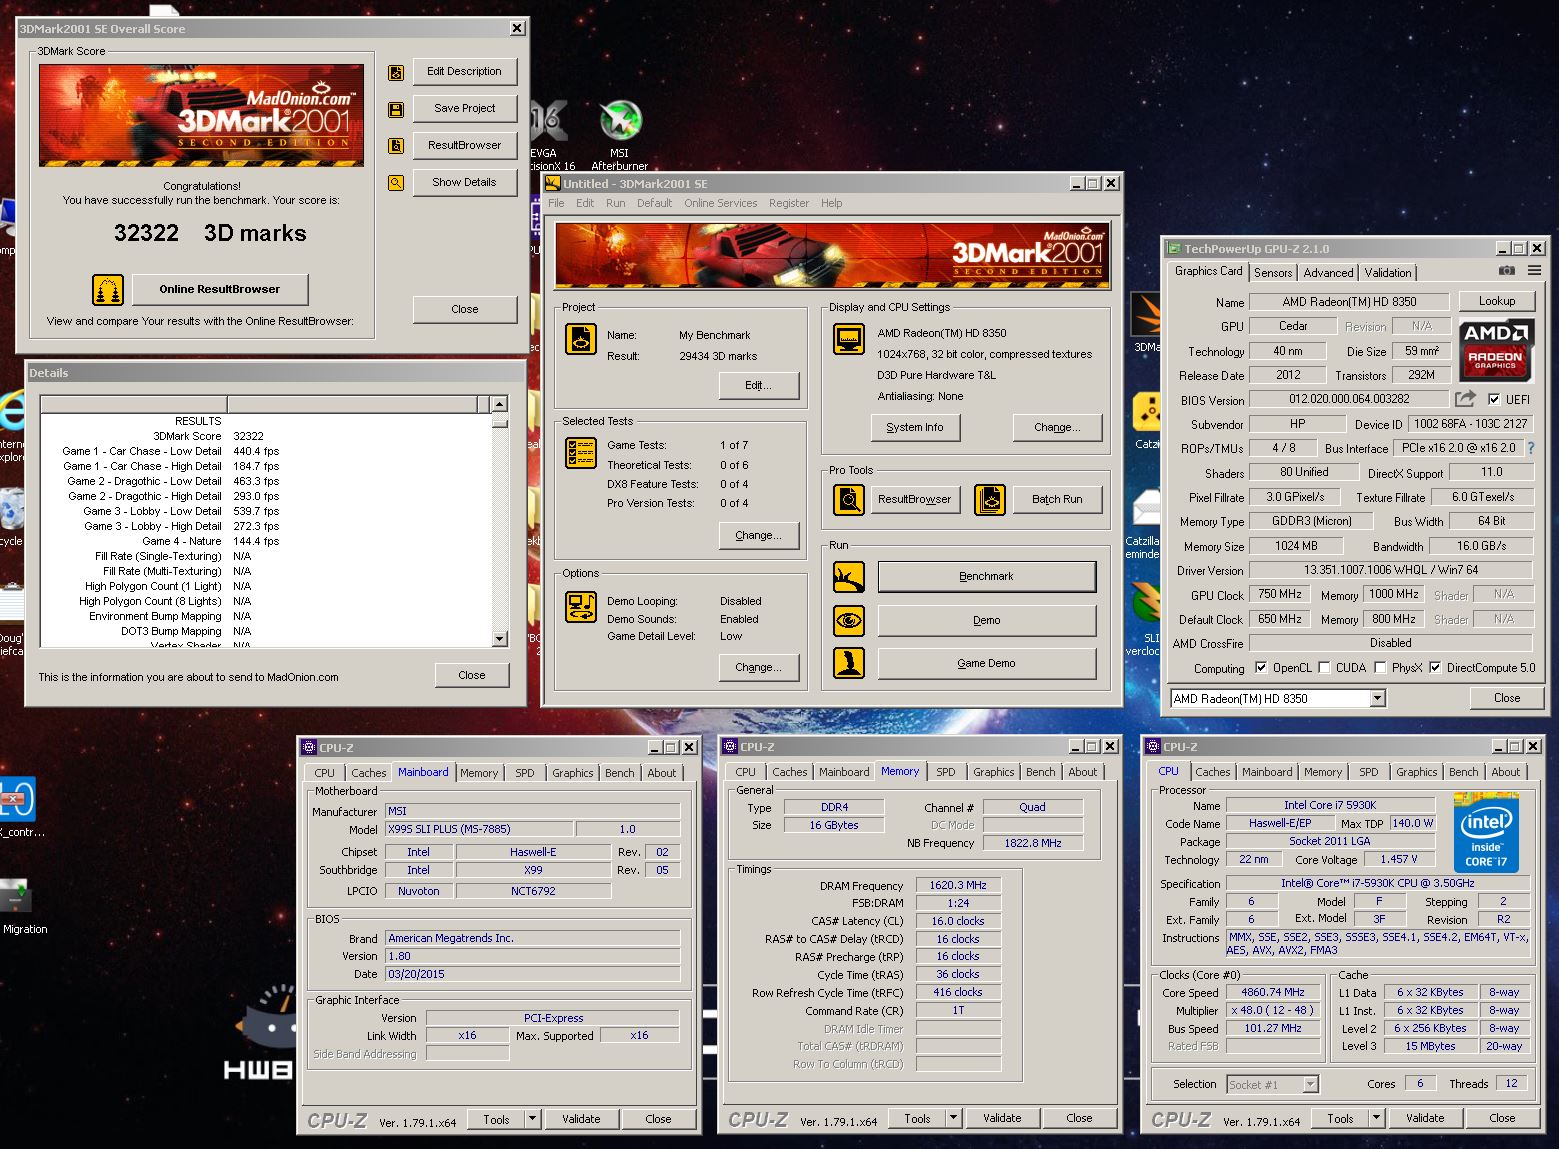Click the BIOS export share icon in GPU-Z
1559x1149 pixels.
coord(1465,399)
